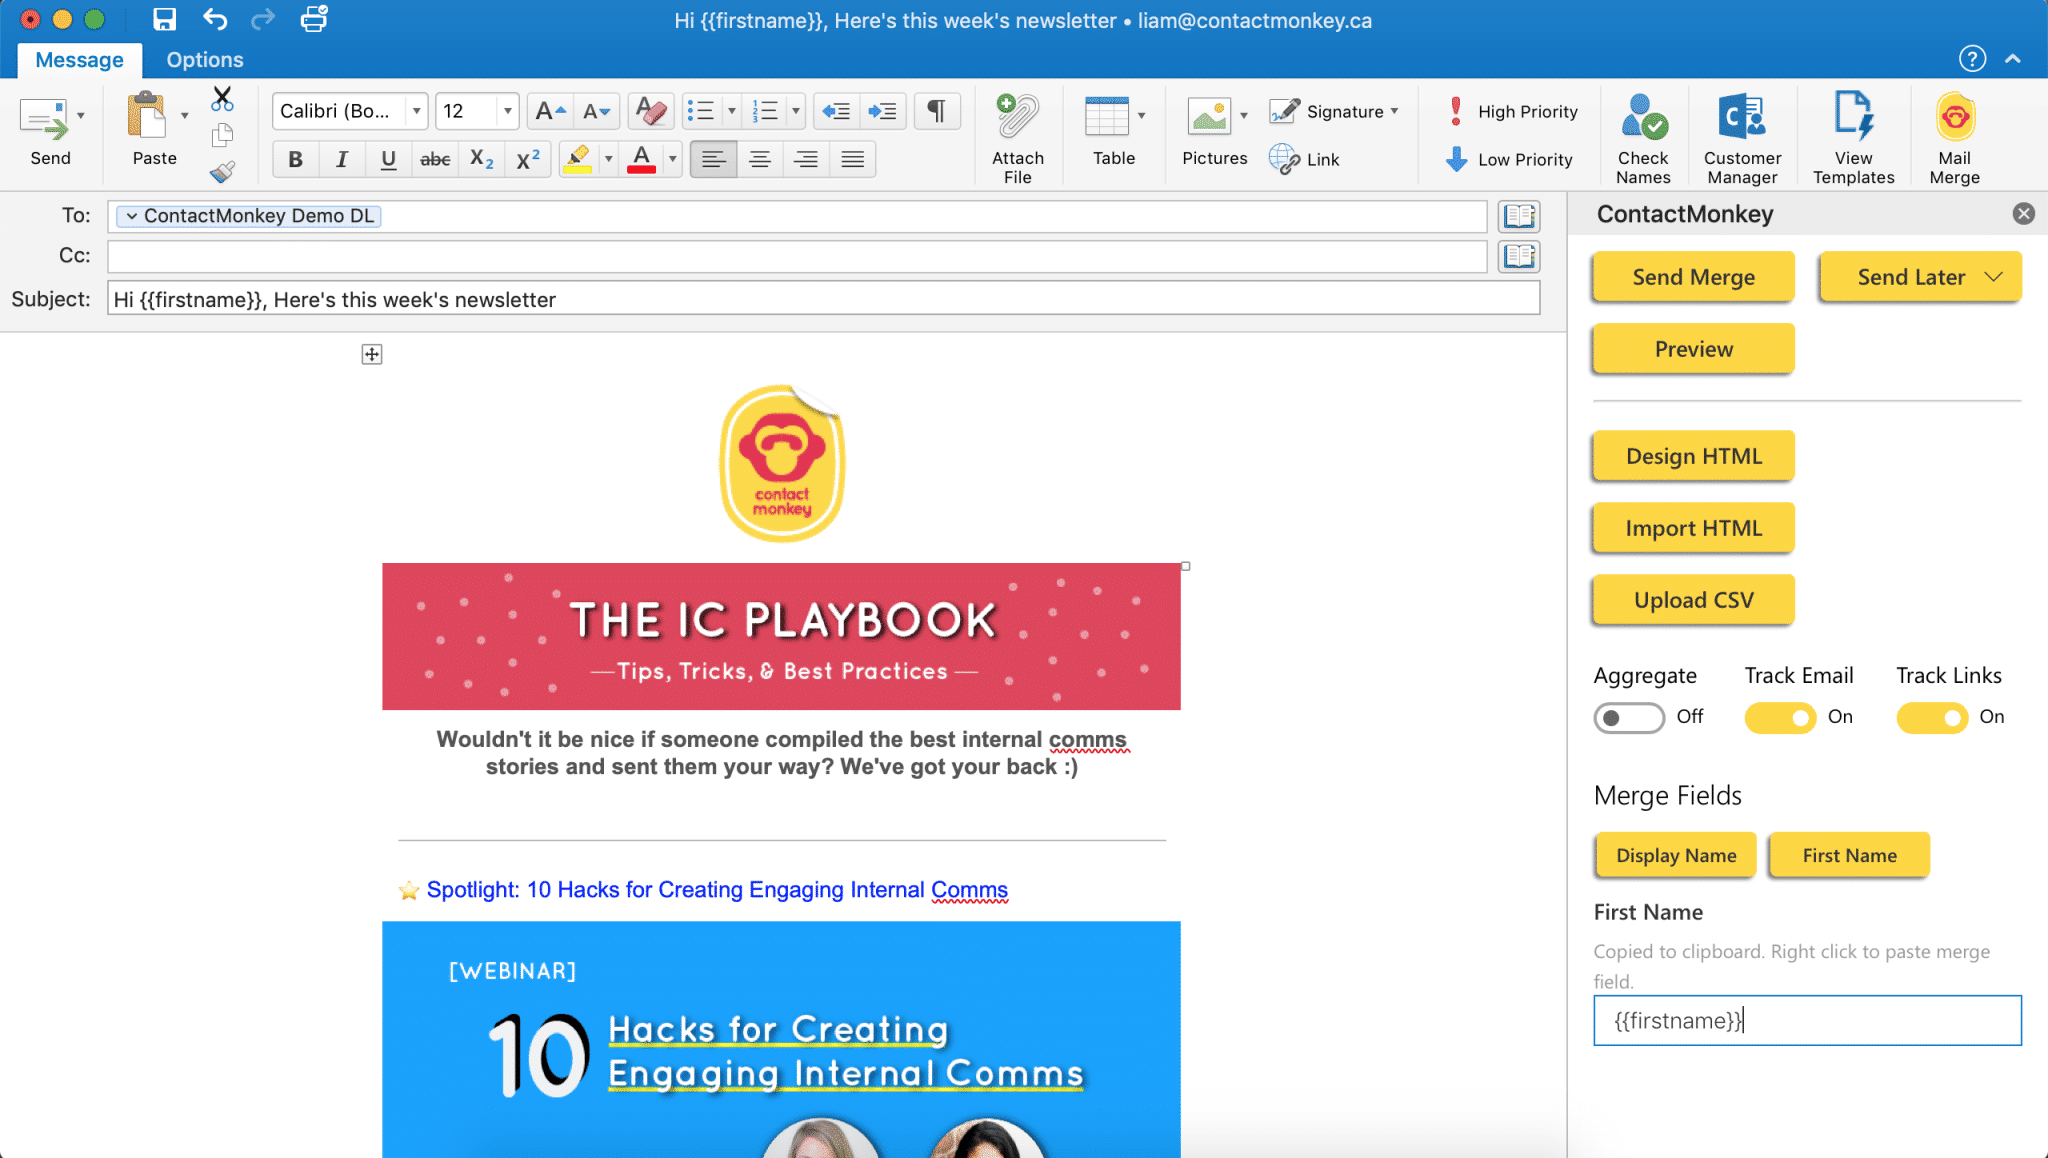Switch to the Message tab
The image size is (2048, 1158).
79,59
